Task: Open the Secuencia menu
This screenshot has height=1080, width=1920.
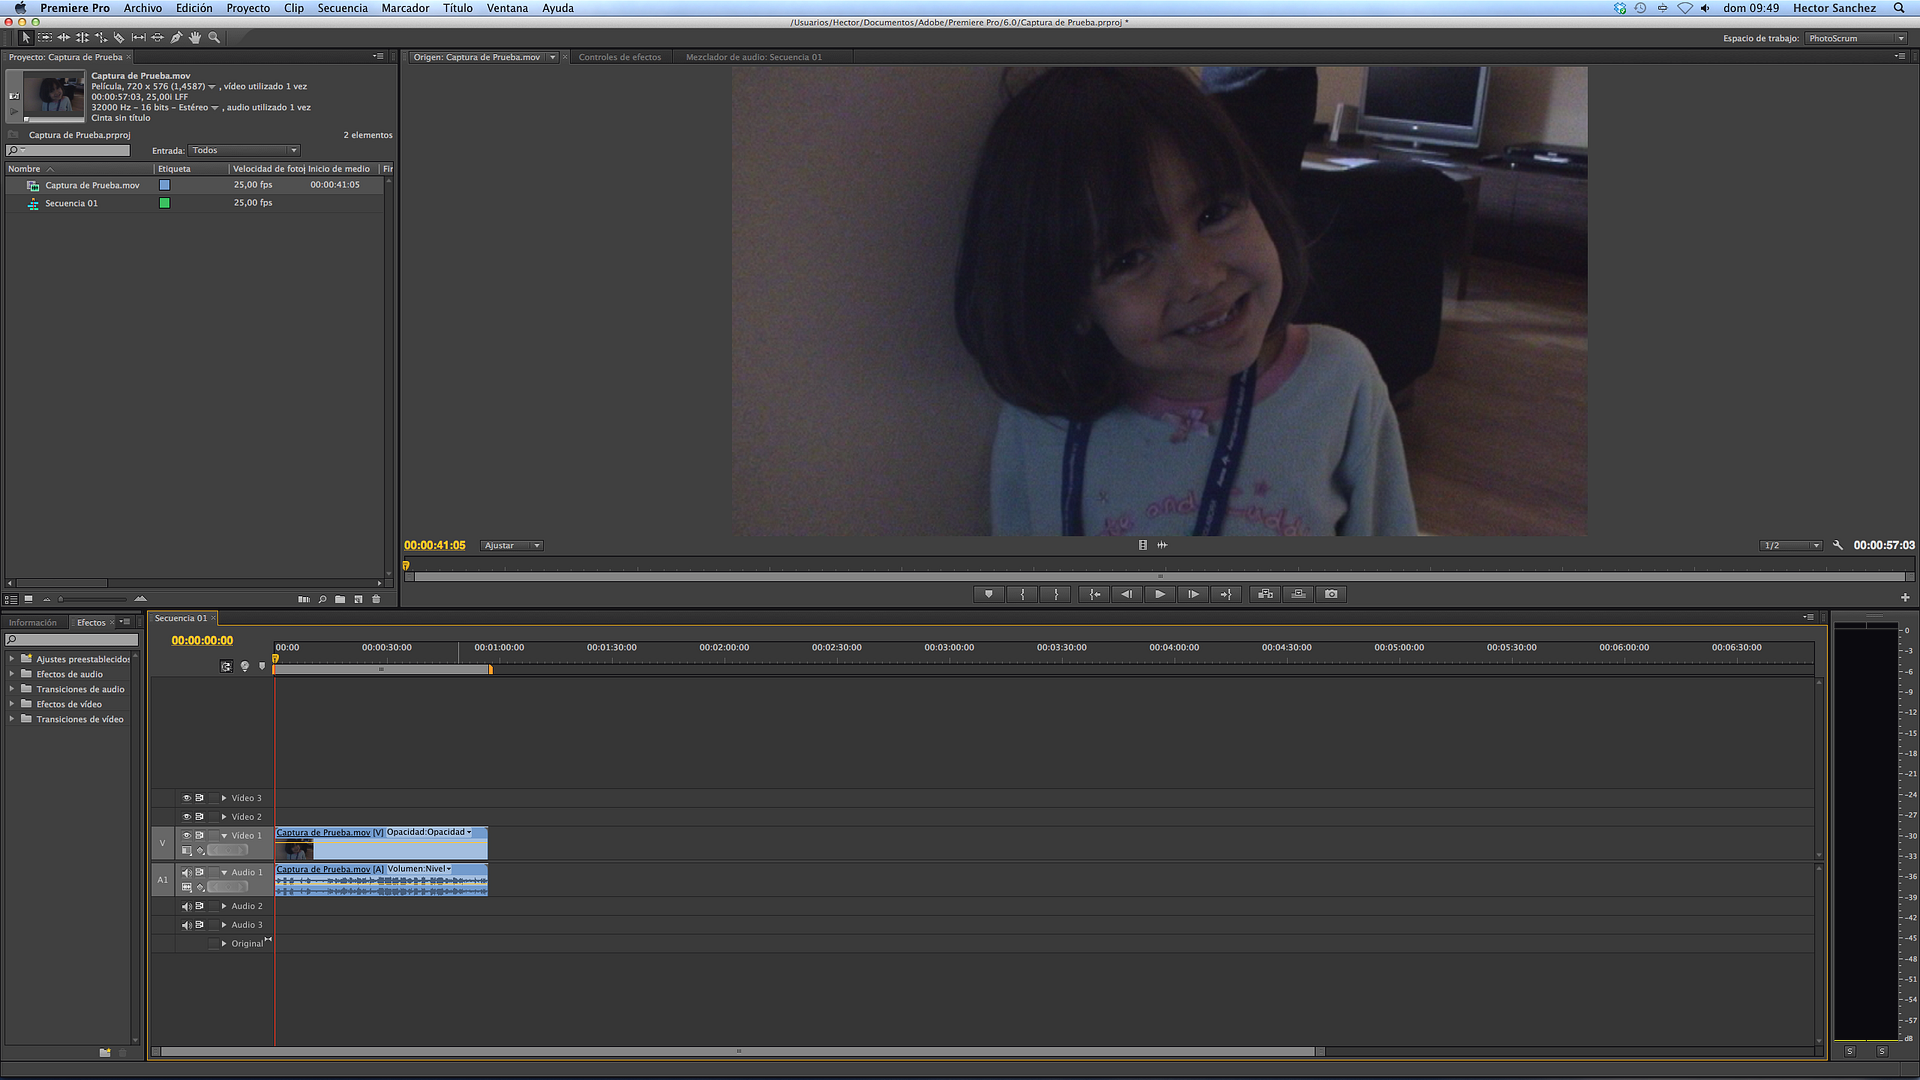Action: [x=343, y=8]
